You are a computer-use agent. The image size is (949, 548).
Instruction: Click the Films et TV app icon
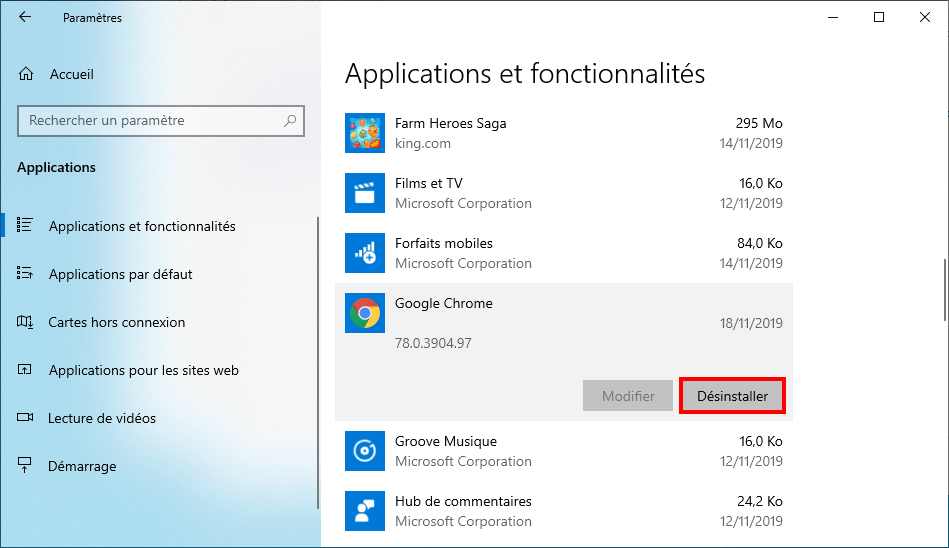point(365,193)
